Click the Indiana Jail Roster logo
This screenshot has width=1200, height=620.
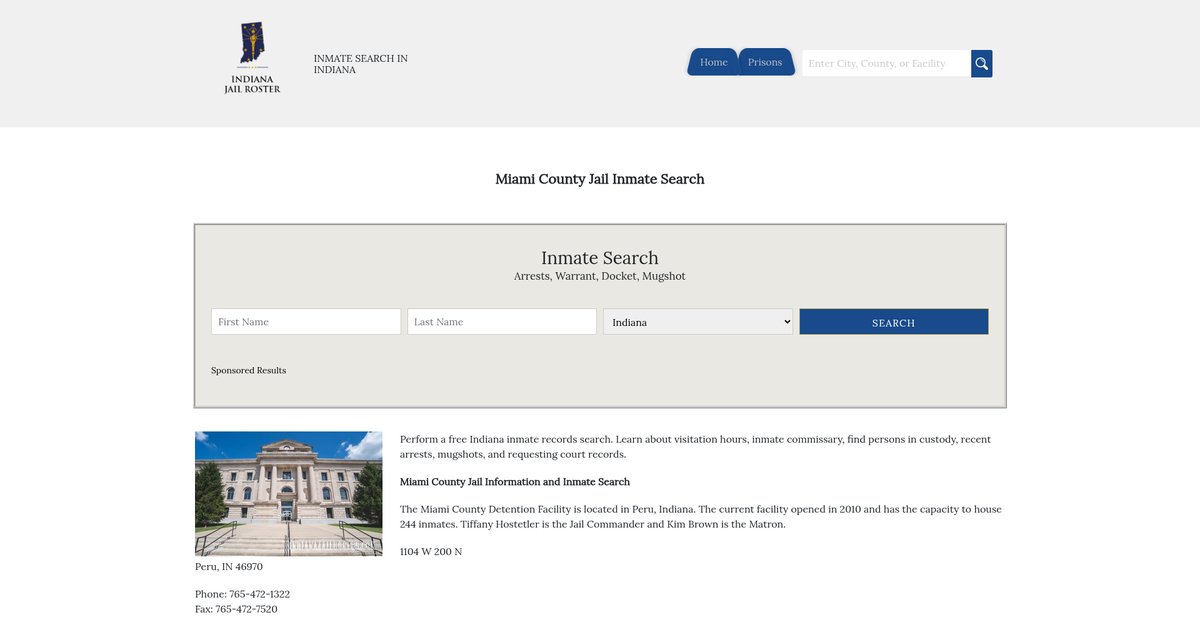pos(252,58)
